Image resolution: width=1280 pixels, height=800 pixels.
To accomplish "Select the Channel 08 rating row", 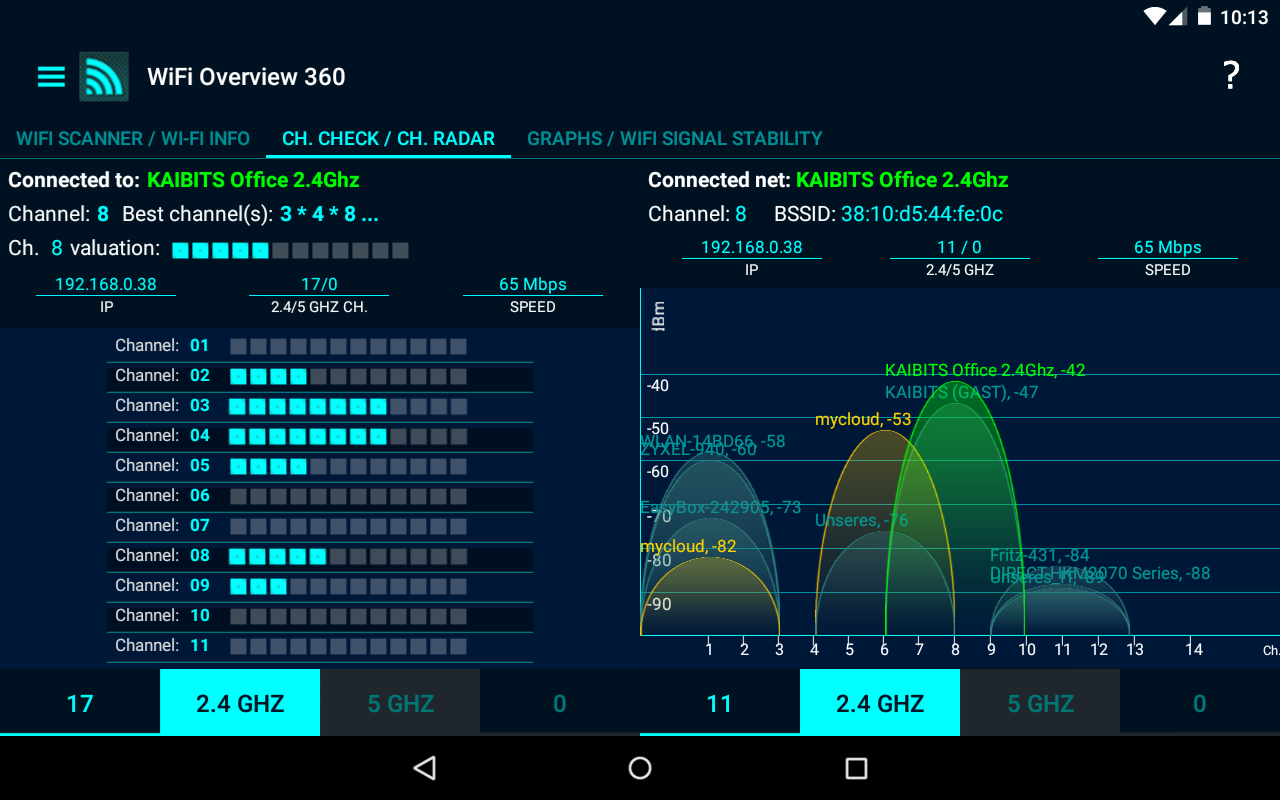I will click(320, 555).
